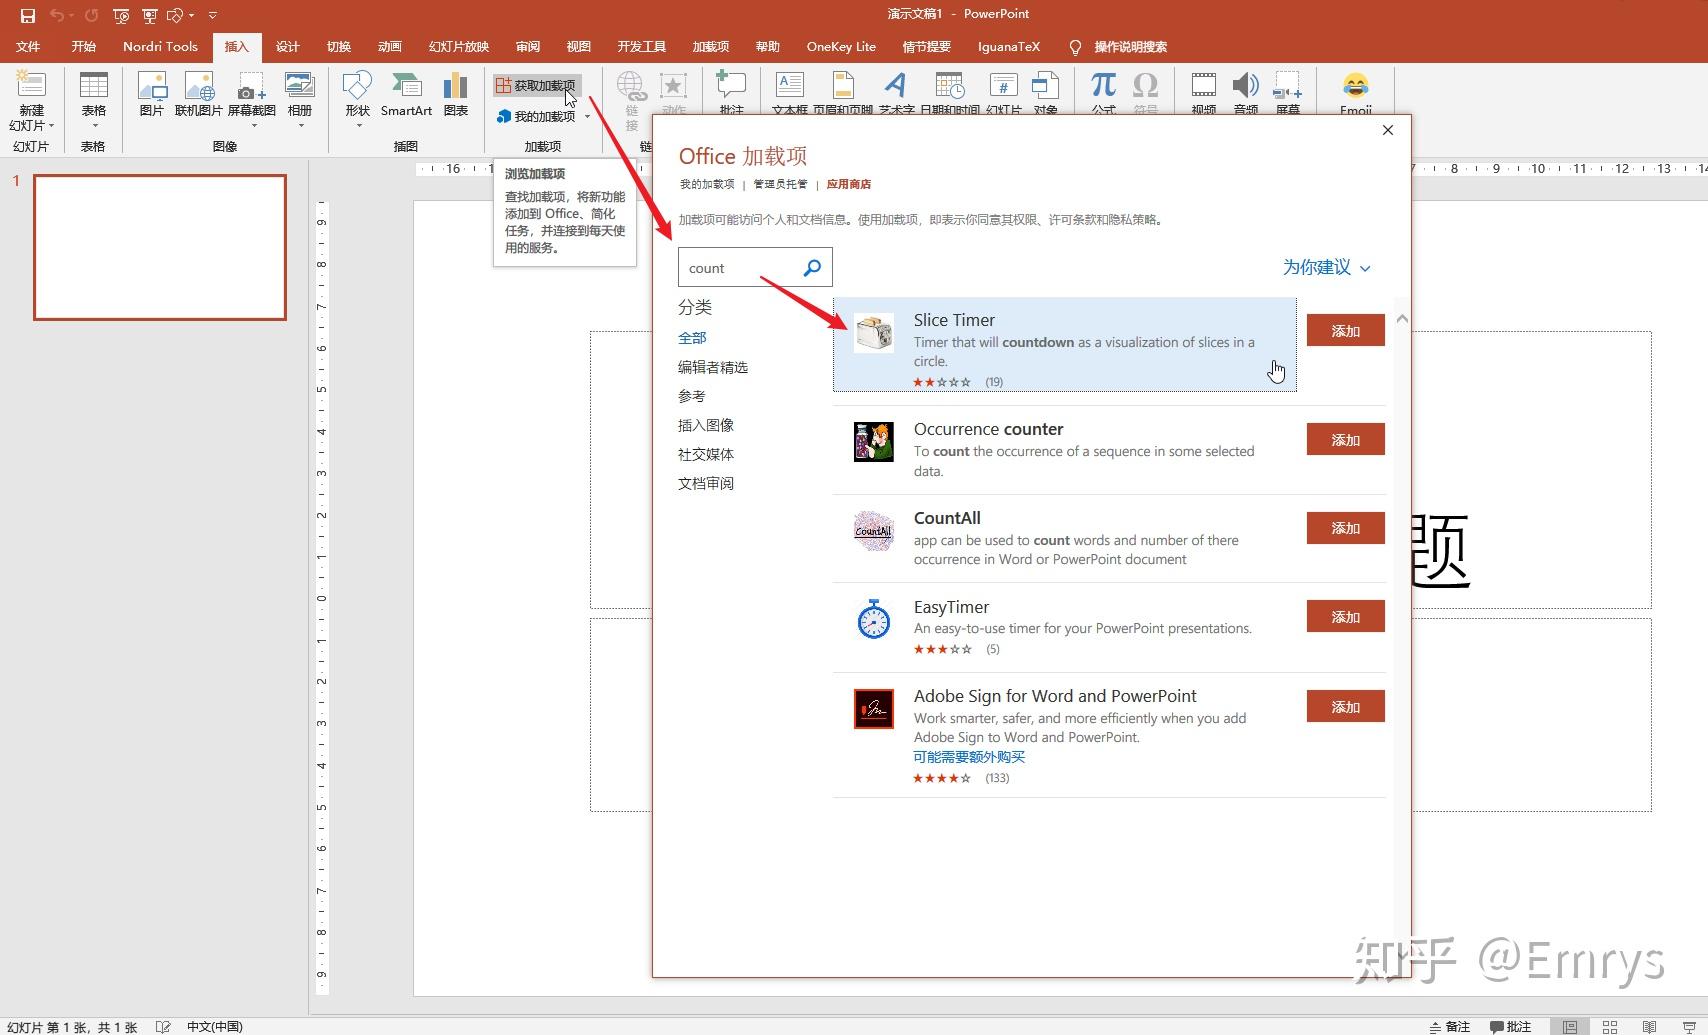
Task: Click the Undo icon in title bar
Action: click(x=57, y=15)
